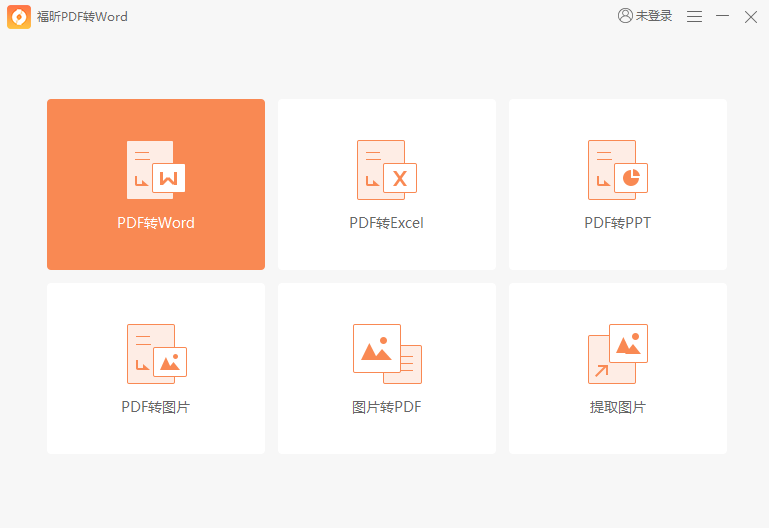This screenshot has width=769, height=528.
Task: Minimize the 福昕PDF转Word window
Action: [722, 16]
